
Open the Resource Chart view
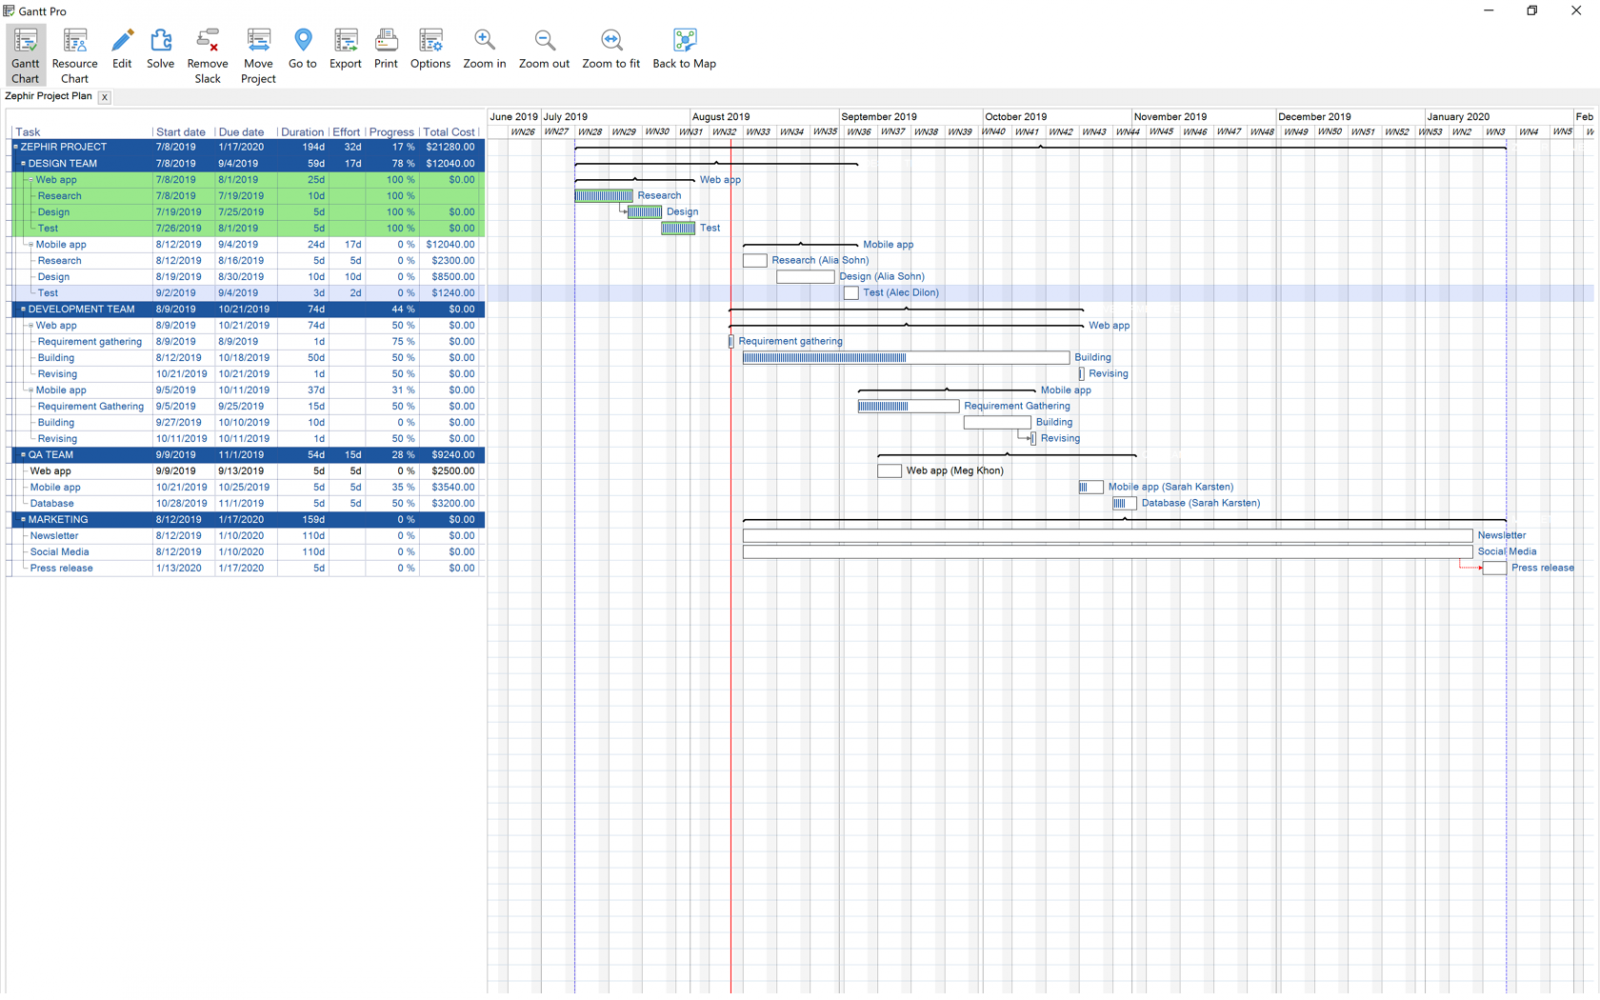pos(75,55)
